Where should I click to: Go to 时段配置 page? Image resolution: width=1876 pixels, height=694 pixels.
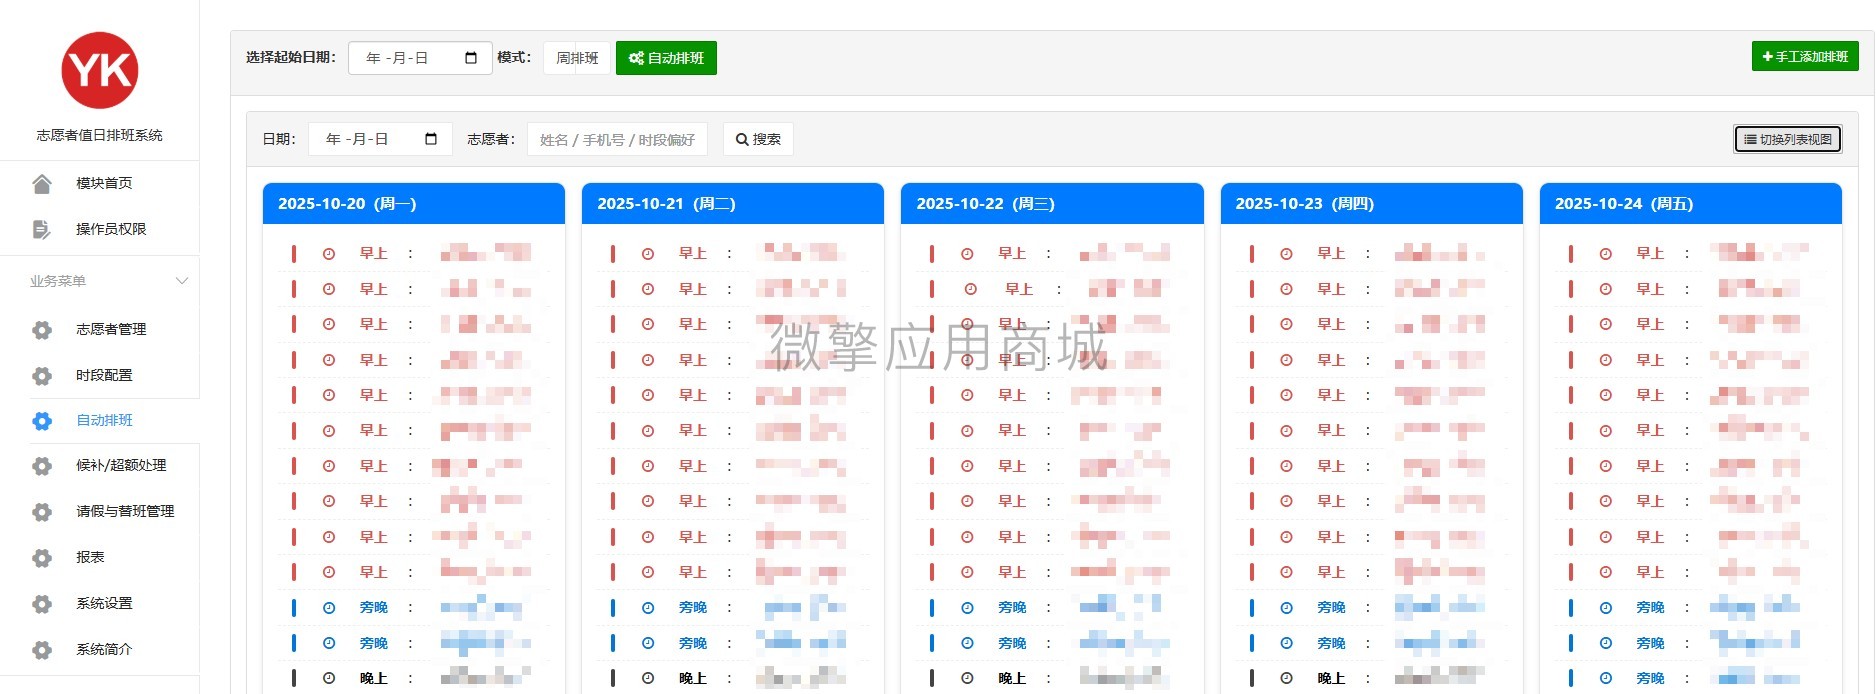(x=104, y=375)
